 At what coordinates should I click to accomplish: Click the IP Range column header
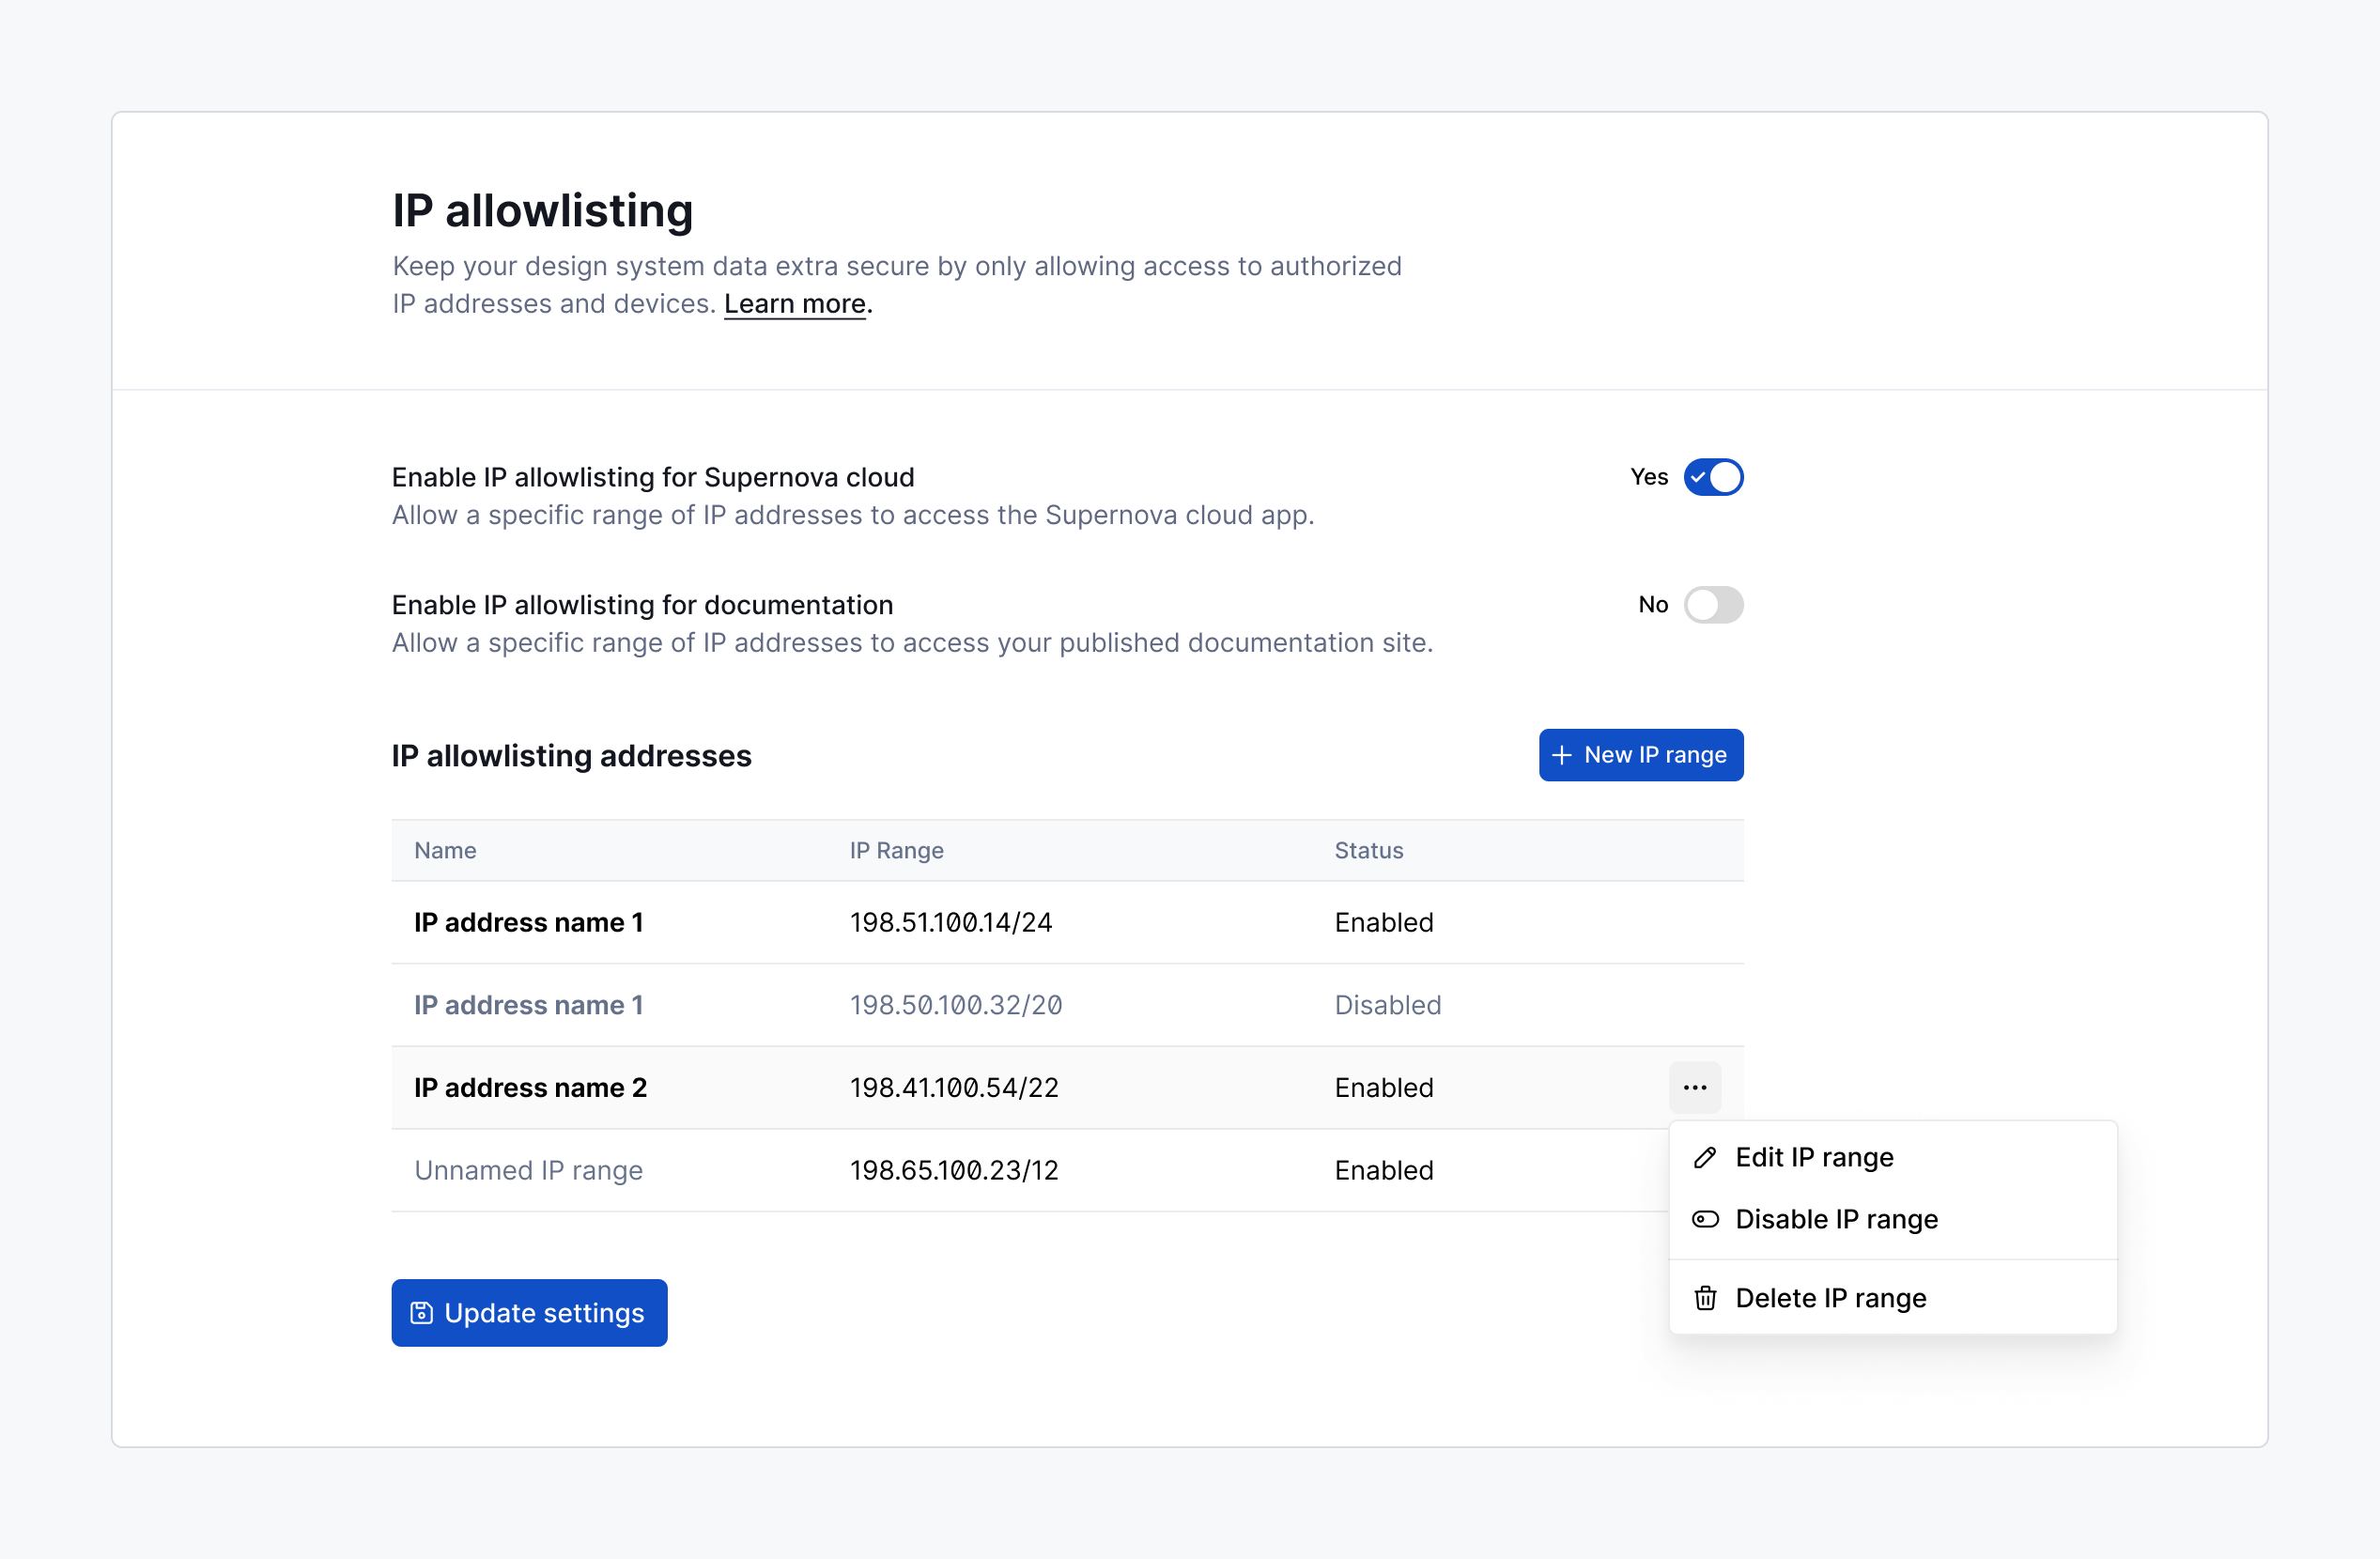coord(896,850)
